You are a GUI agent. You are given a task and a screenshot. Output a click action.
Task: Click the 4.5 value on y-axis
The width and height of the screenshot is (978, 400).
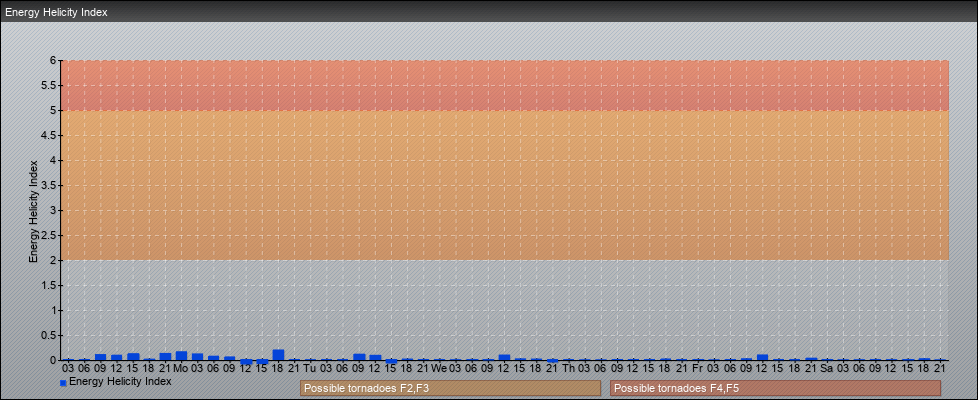[x=50, y=135]
